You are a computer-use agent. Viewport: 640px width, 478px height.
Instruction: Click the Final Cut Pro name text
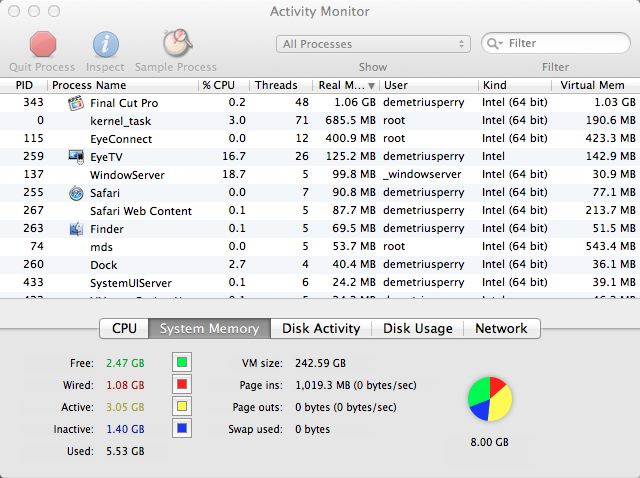[x=124, y=103]
